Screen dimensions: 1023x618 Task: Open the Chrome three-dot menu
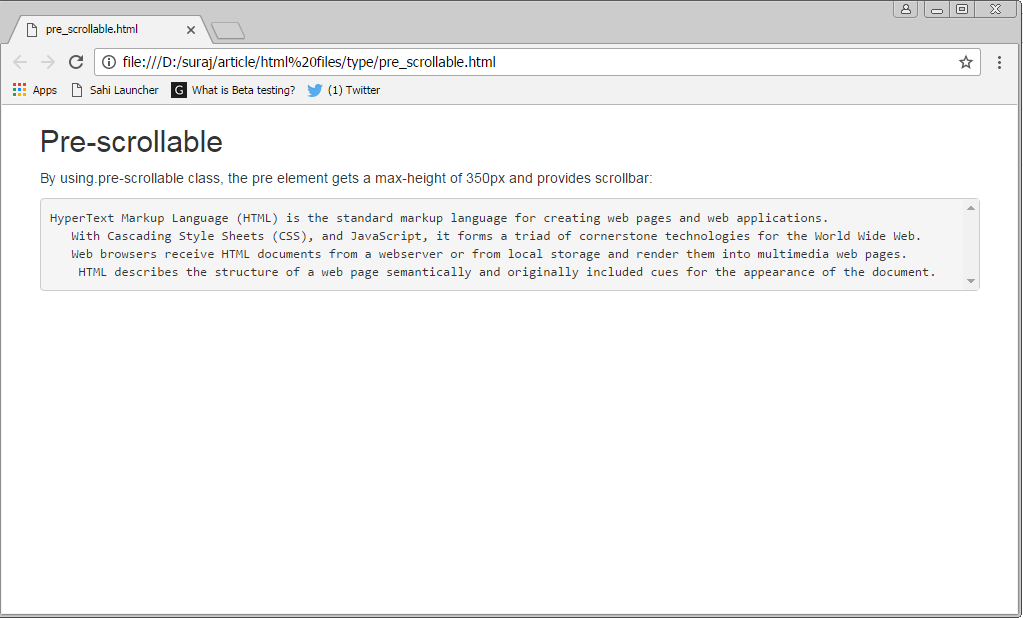click(x=999, y=62)
